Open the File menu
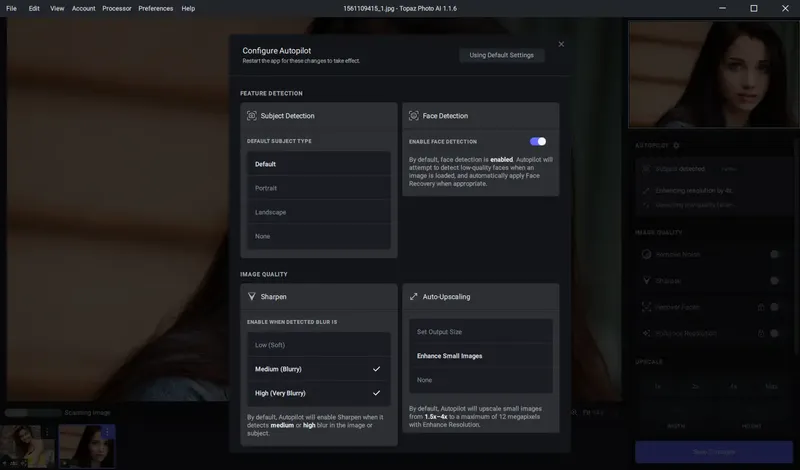Viewport: 800px width, 470px height. [x=11, y=8]
